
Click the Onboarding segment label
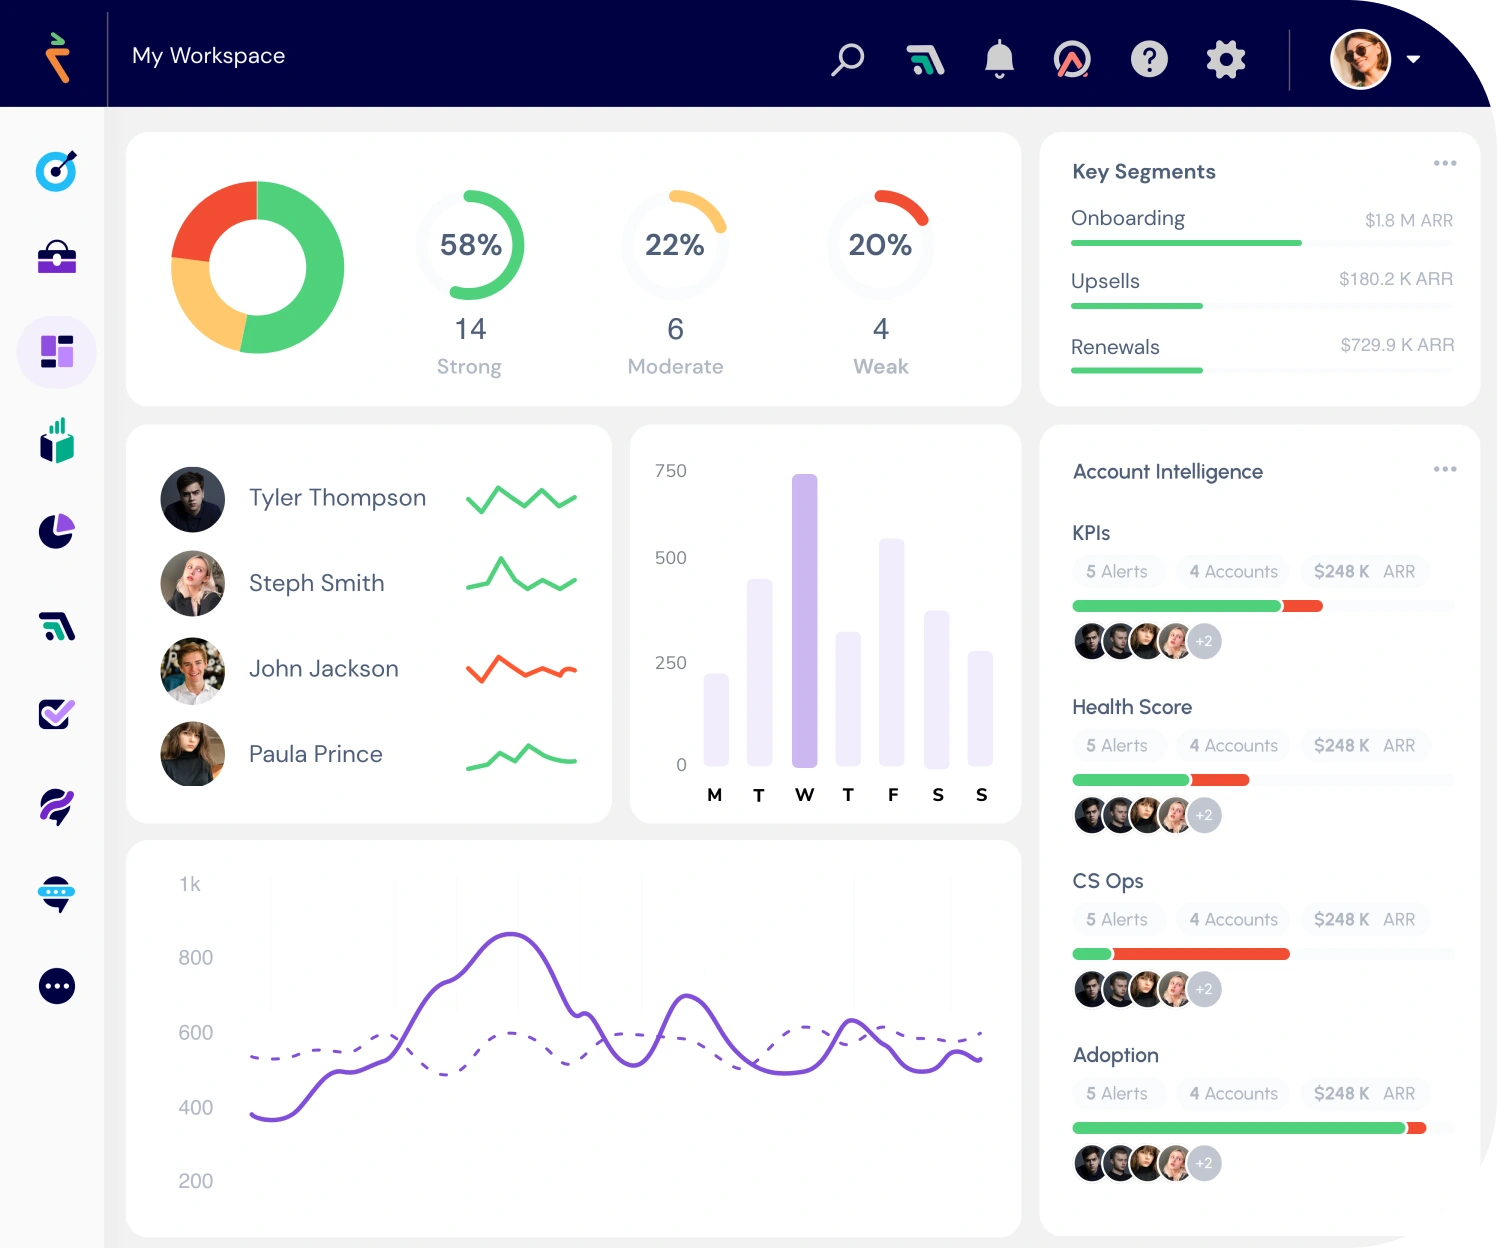[x=1128, y=218]
